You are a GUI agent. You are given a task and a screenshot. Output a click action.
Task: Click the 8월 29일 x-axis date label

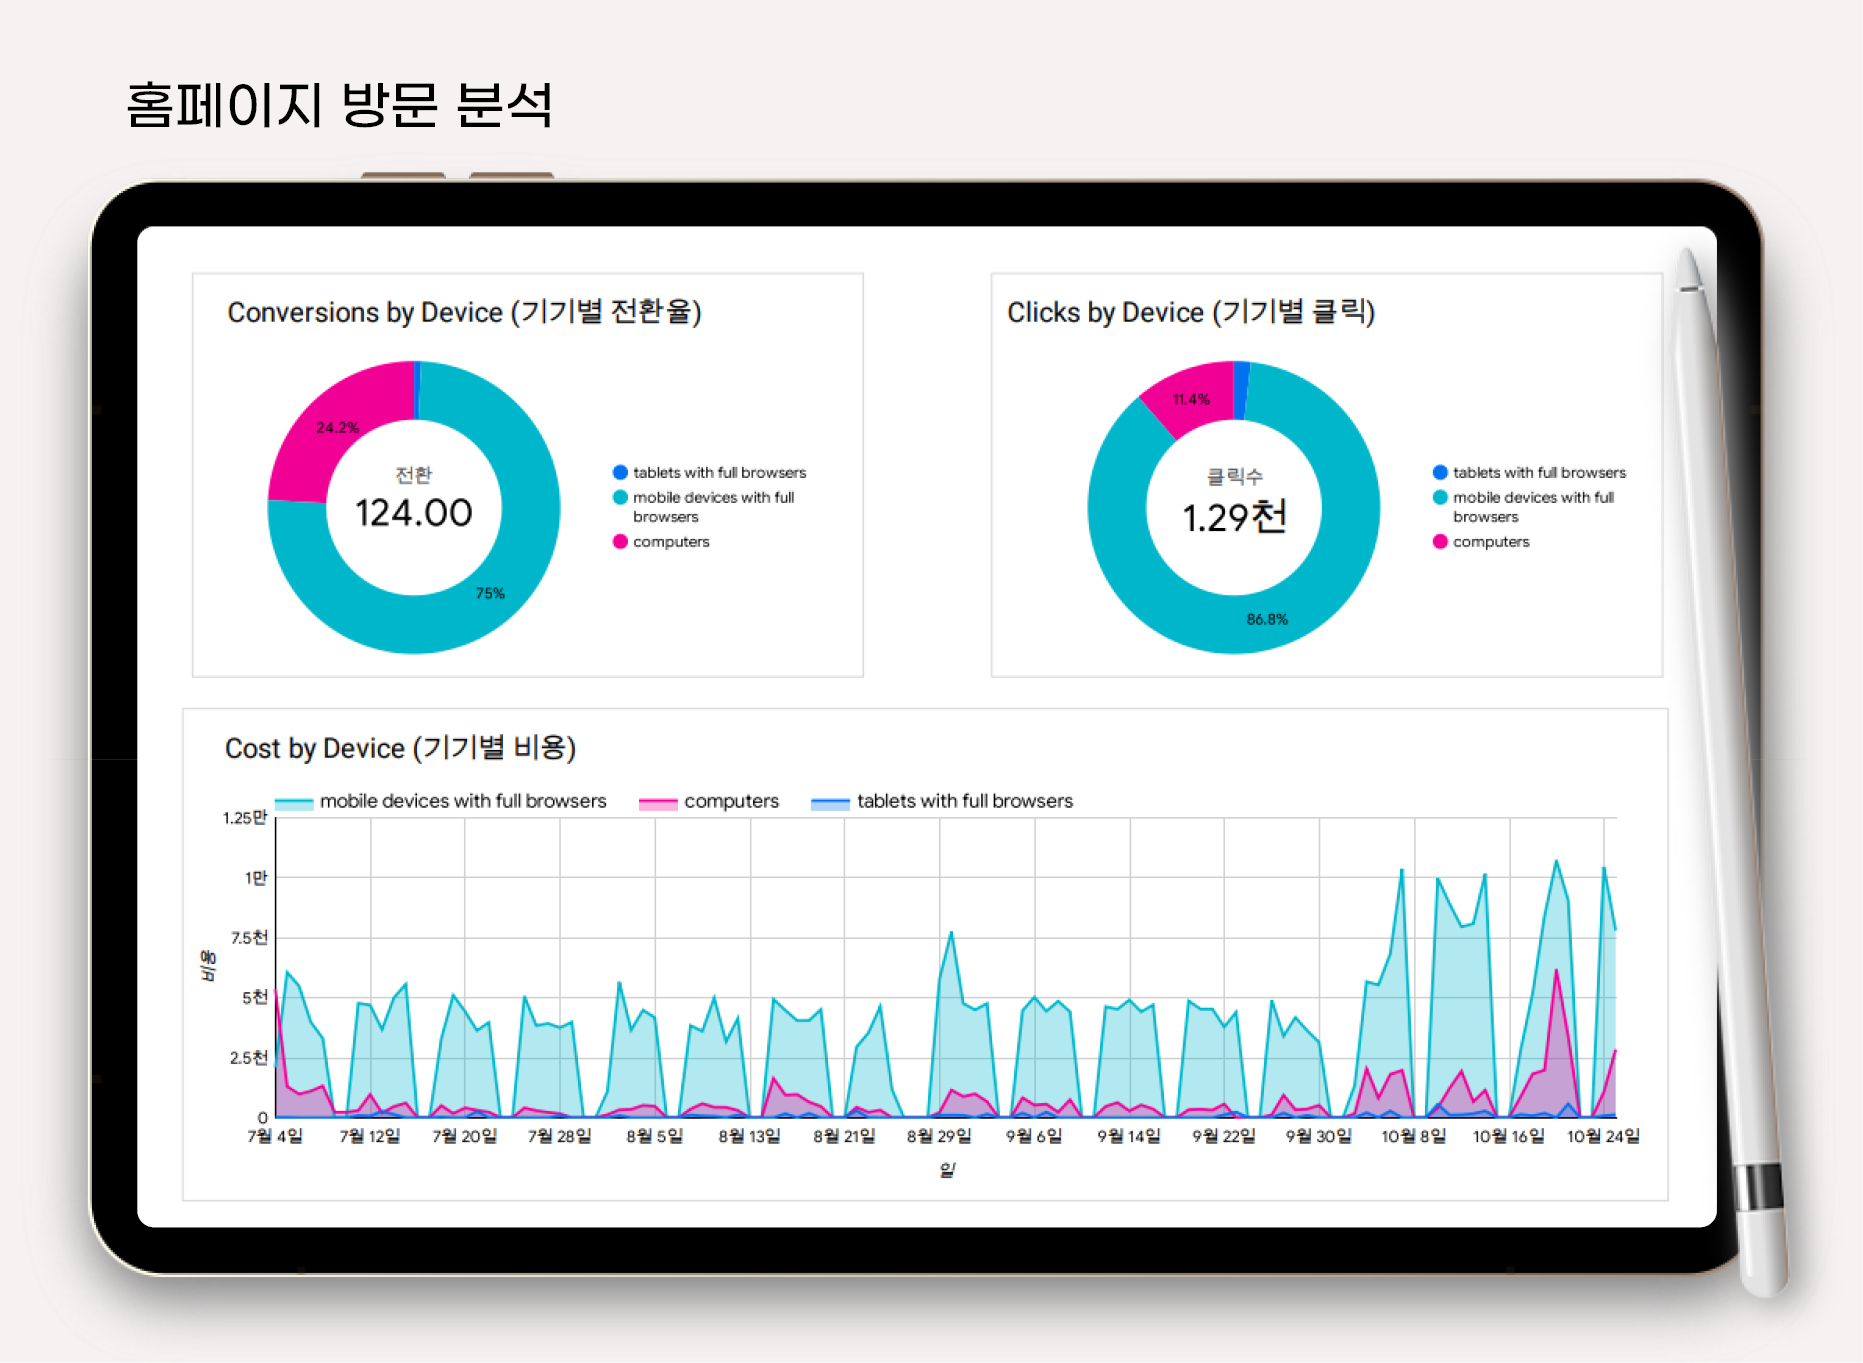[x=939, y=1136]
